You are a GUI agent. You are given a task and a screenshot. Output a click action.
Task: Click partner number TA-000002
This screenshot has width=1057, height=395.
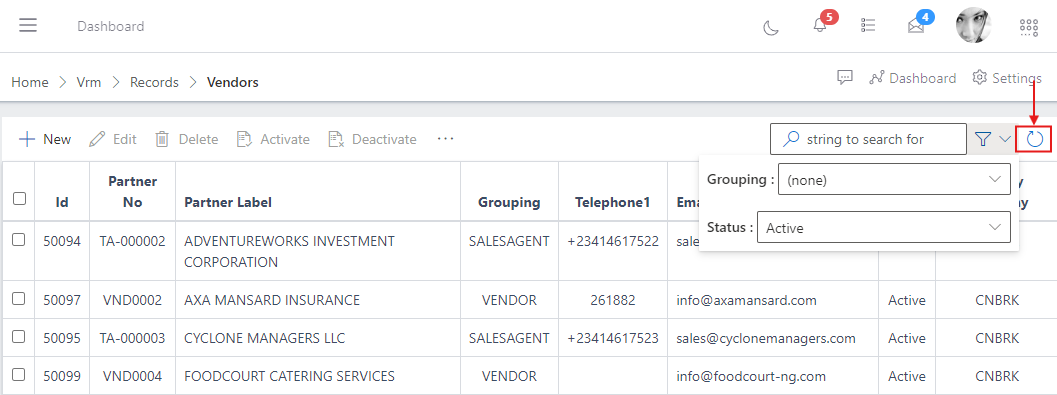[133, 241]
